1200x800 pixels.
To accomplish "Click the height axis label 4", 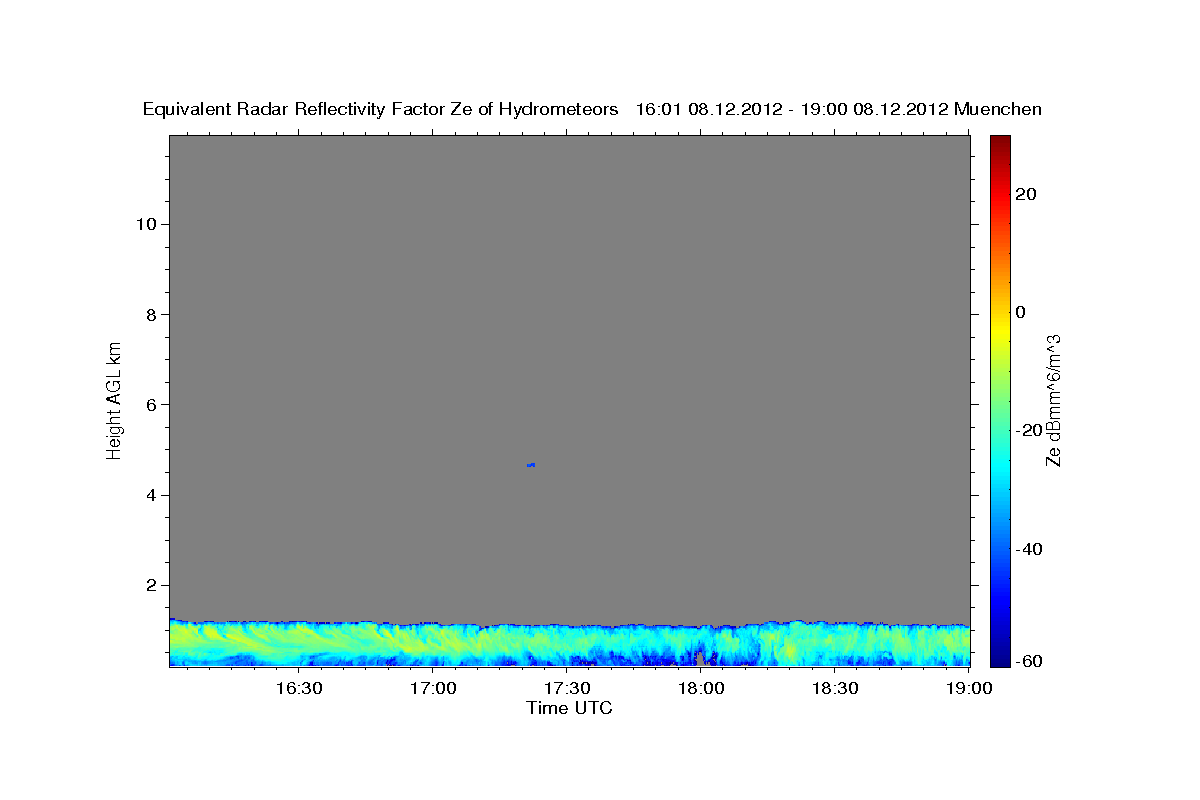I will (152, 495).
